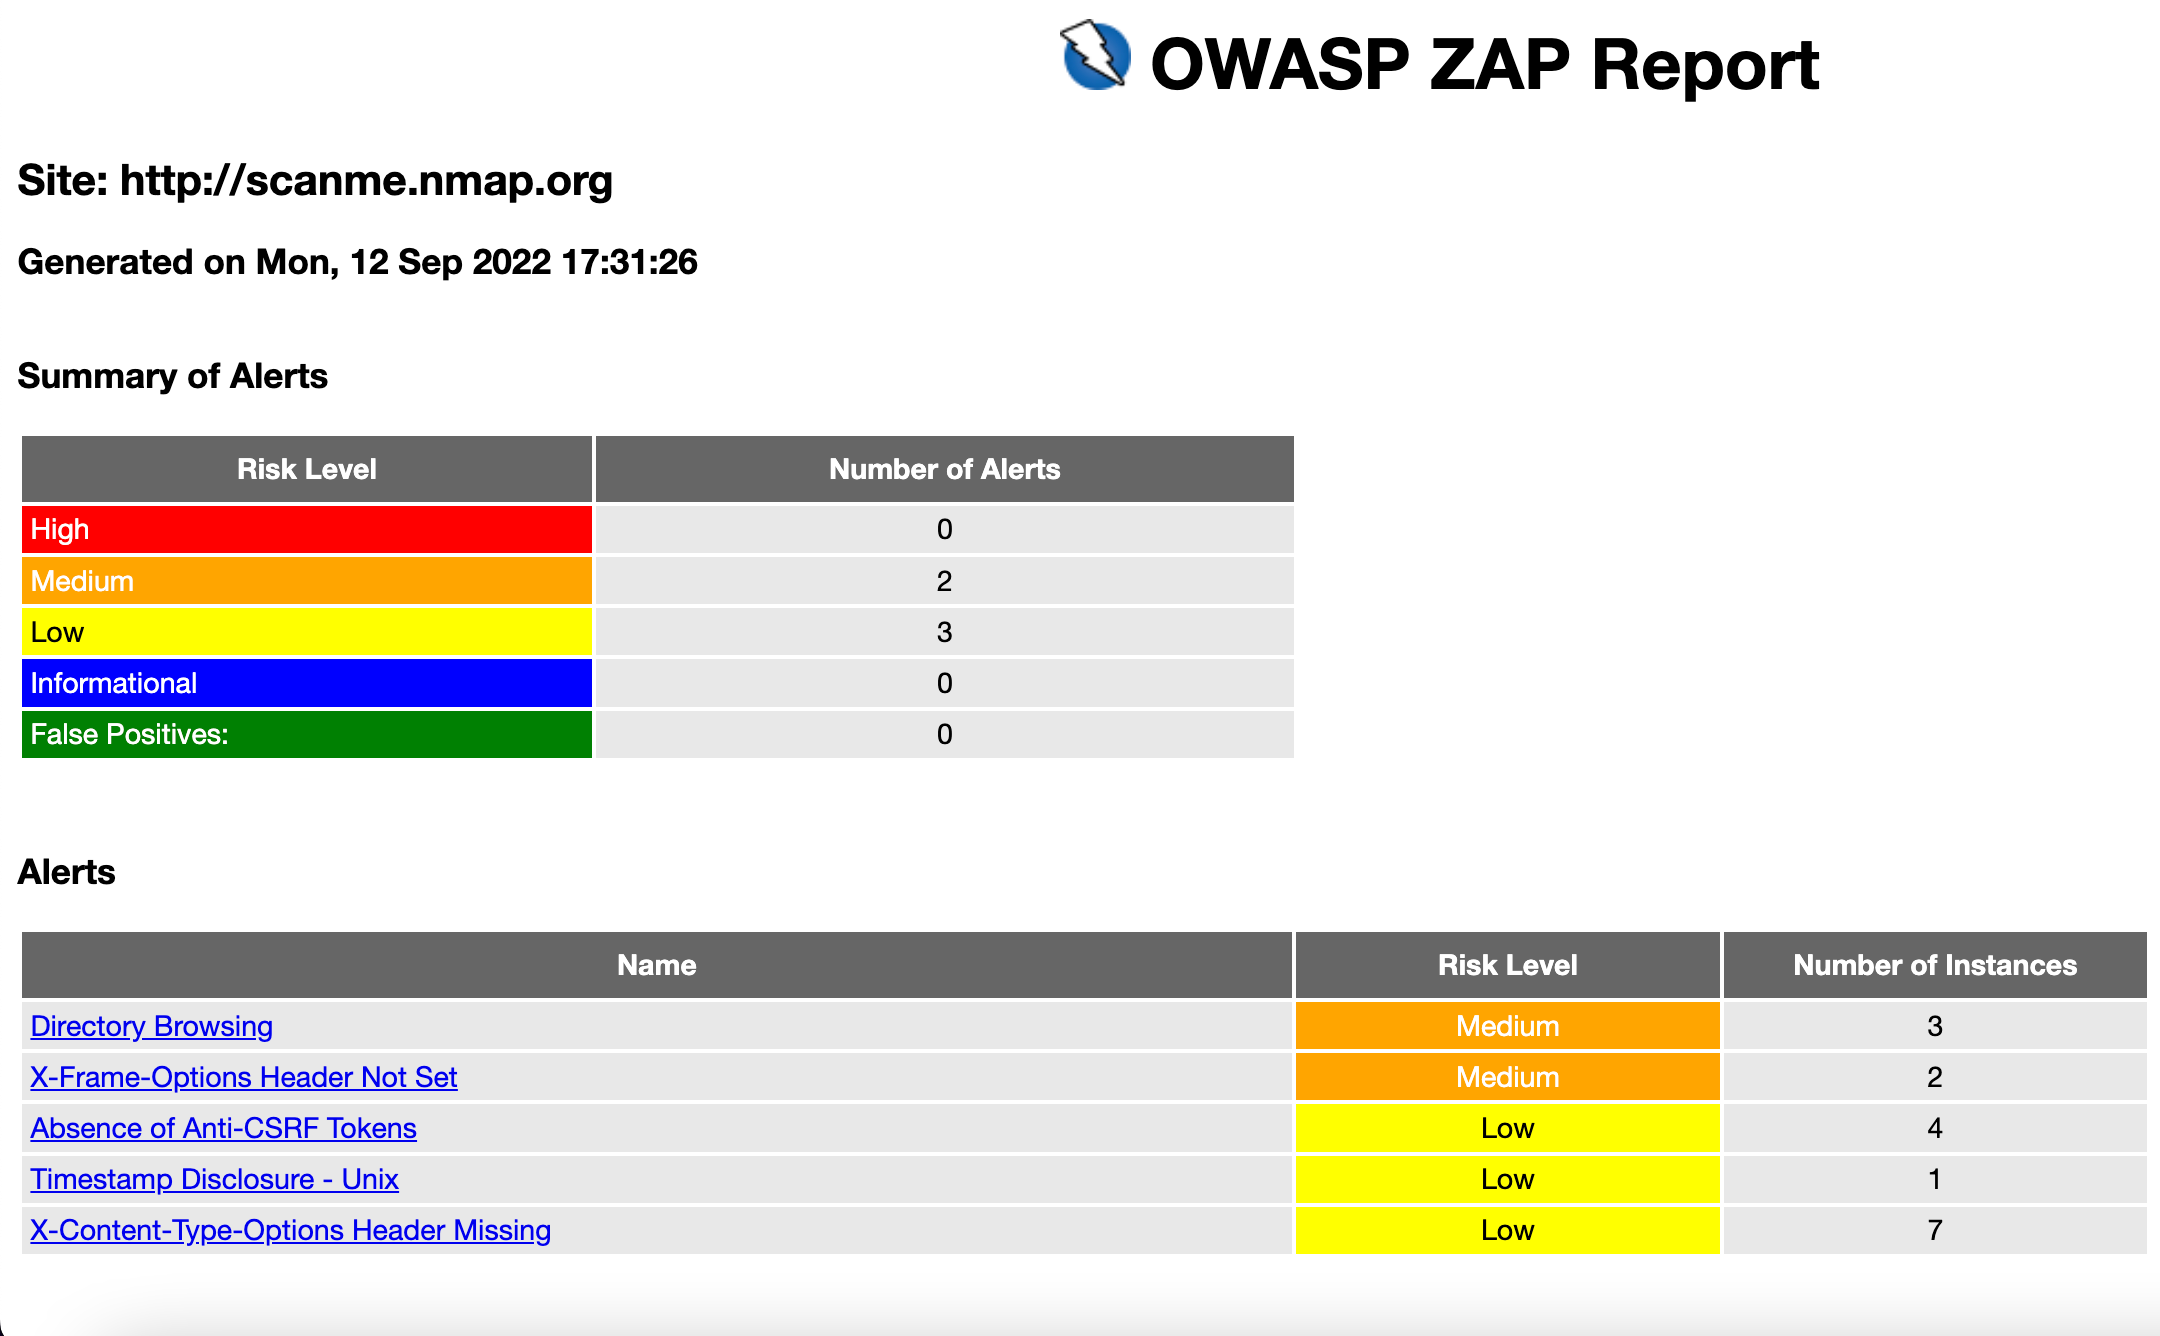
Task: Click the False Positives count 0
Action: (944, 734)
